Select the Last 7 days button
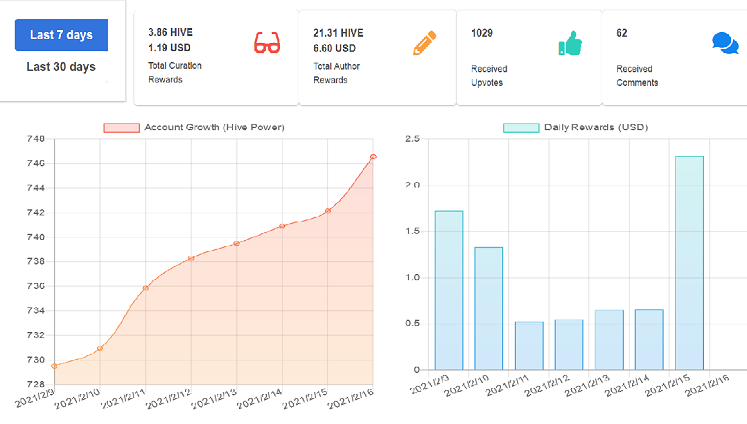Image resolution: width=747 pixels, height=424 pixels. [61, 35]
